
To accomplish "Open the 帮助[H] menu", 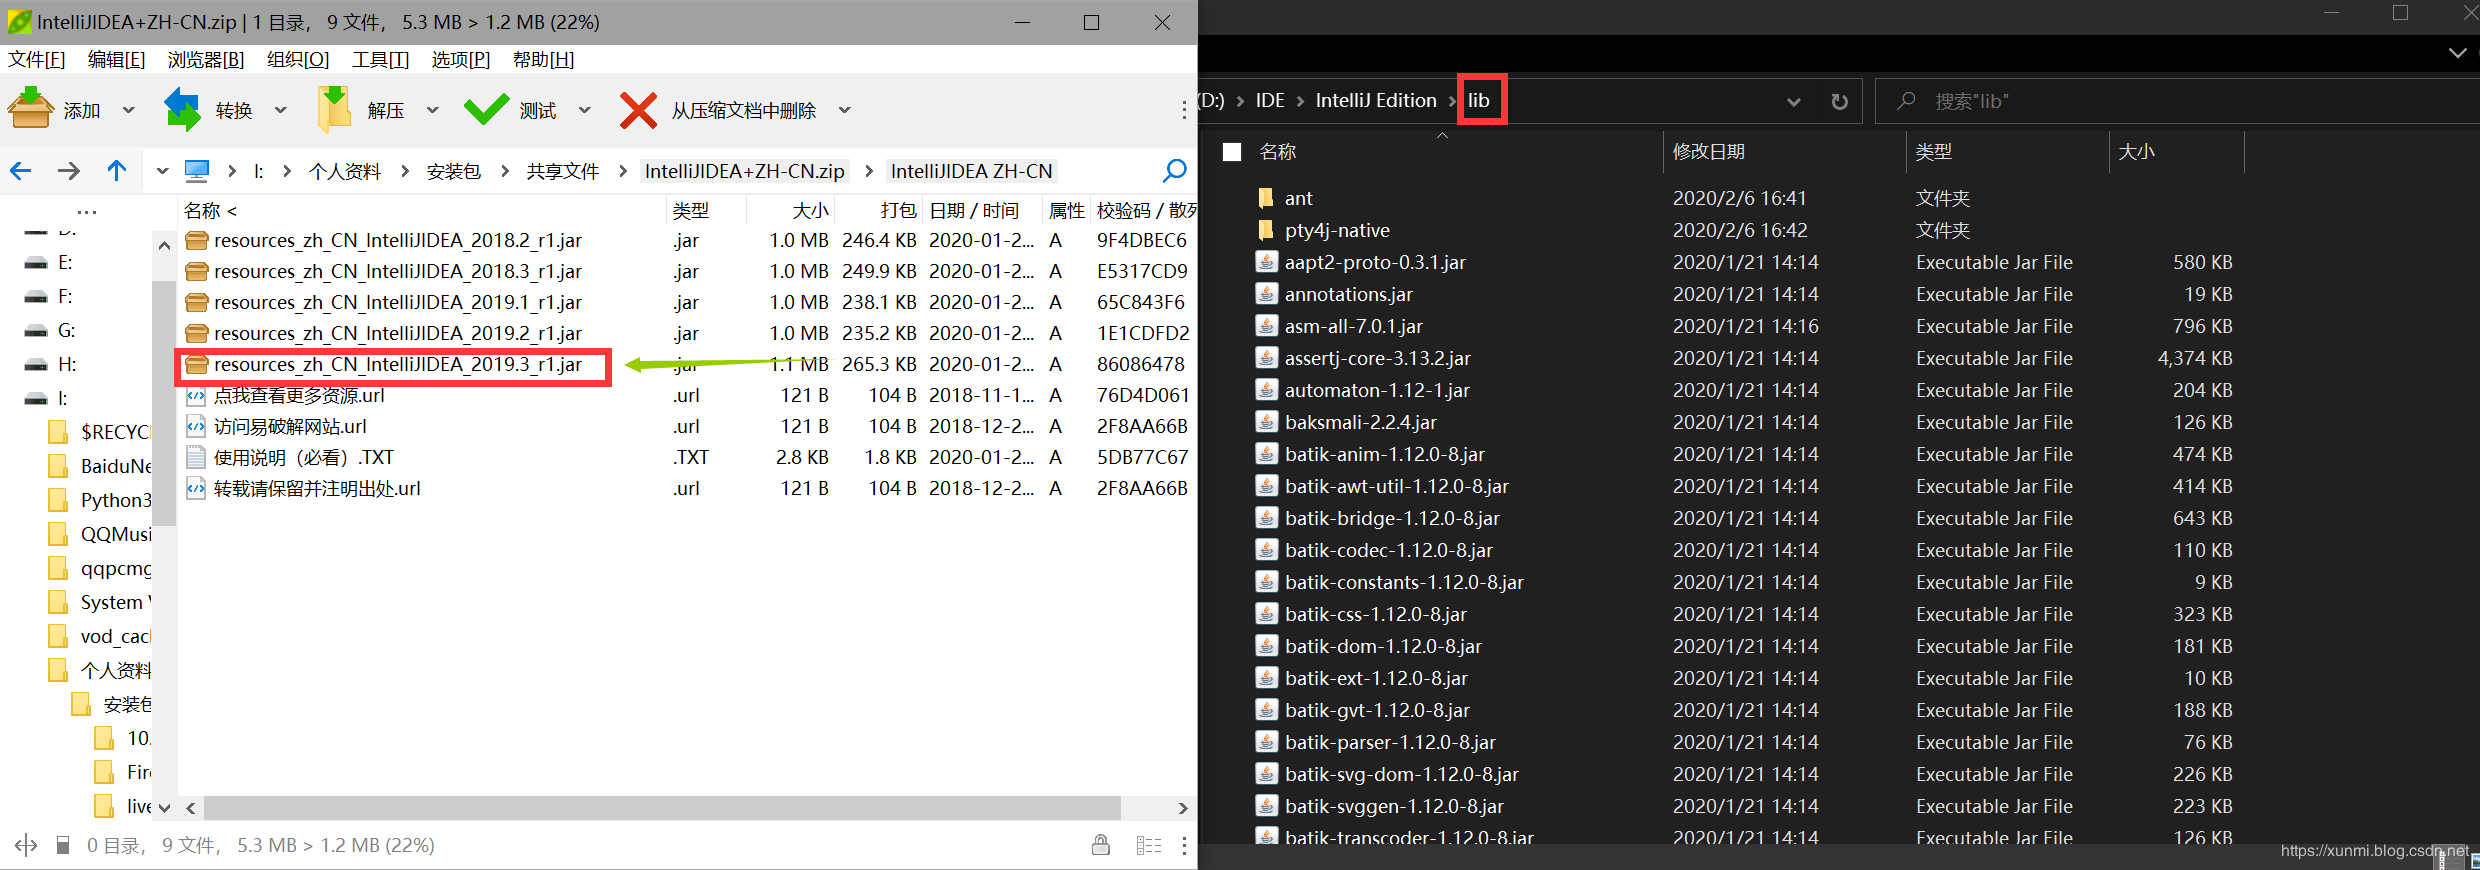I will click(x=544, y=59).
